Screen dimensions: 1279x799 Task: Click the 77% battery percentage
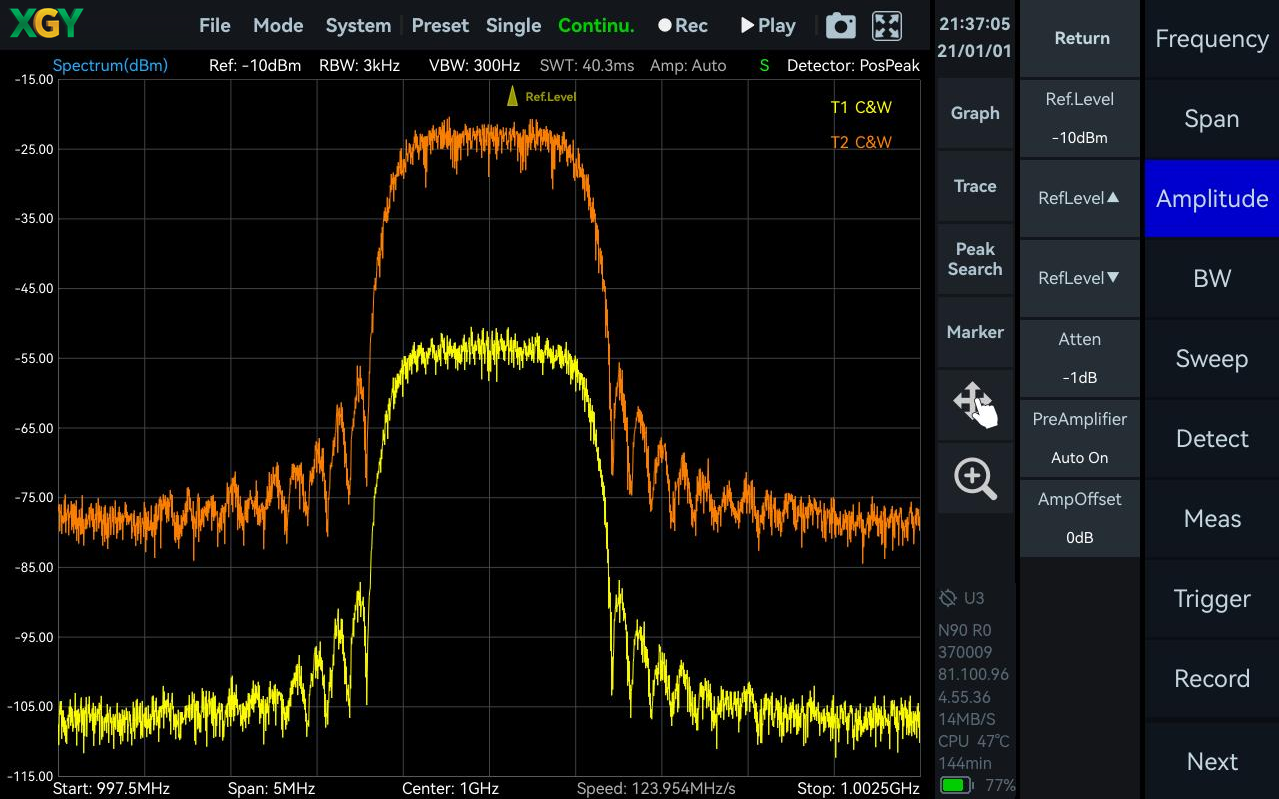pos(1000,785)
